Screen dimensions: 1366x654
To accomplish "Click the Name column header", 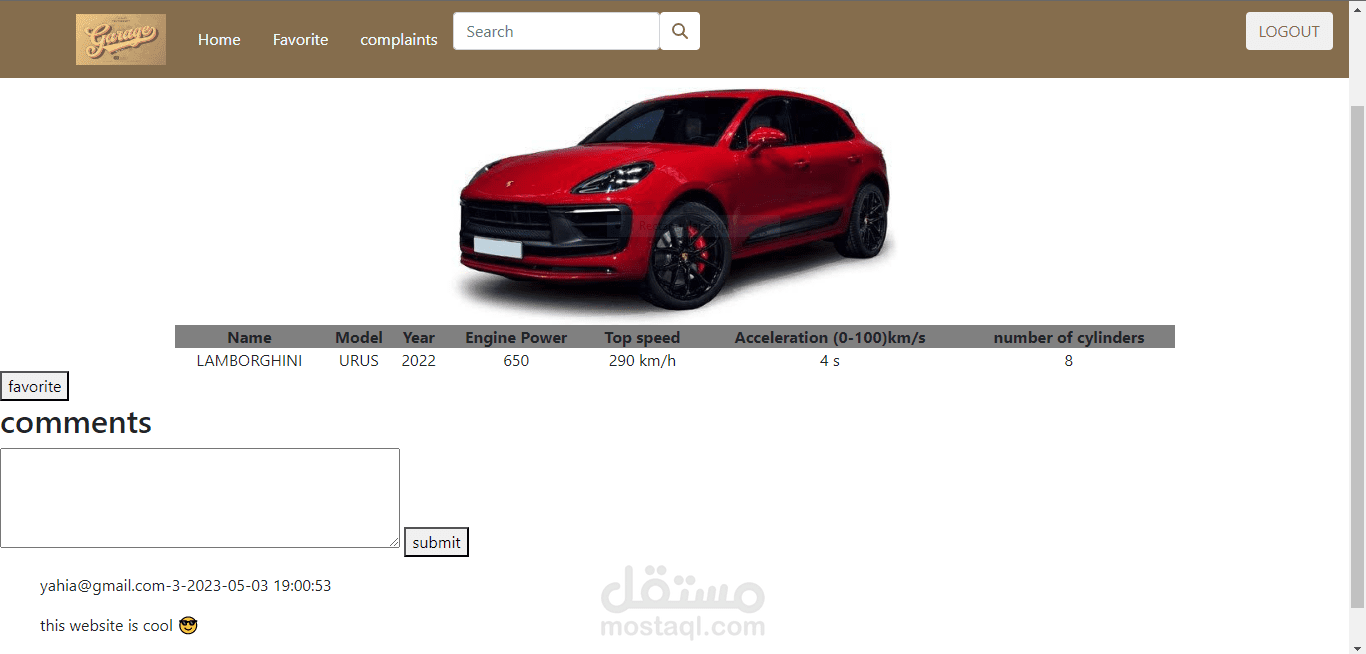I will 249,338.
